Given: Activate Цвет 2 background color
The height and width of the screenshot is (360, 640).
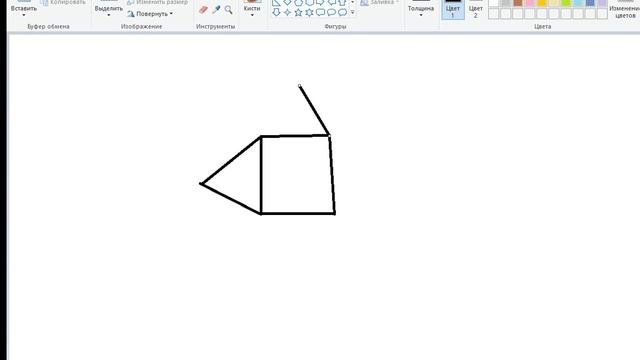Looking at the screenshot, I should pyautogui.click(x=476, y=10).
